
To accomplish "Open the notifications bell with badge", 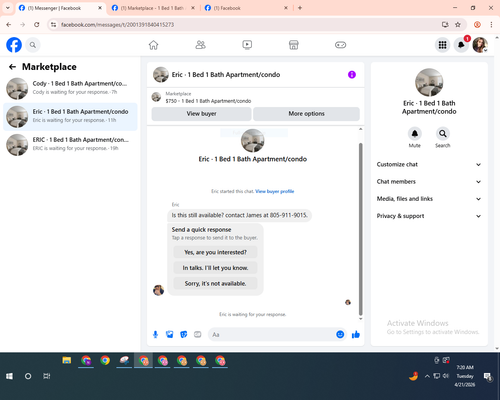I will coord(461,45).
